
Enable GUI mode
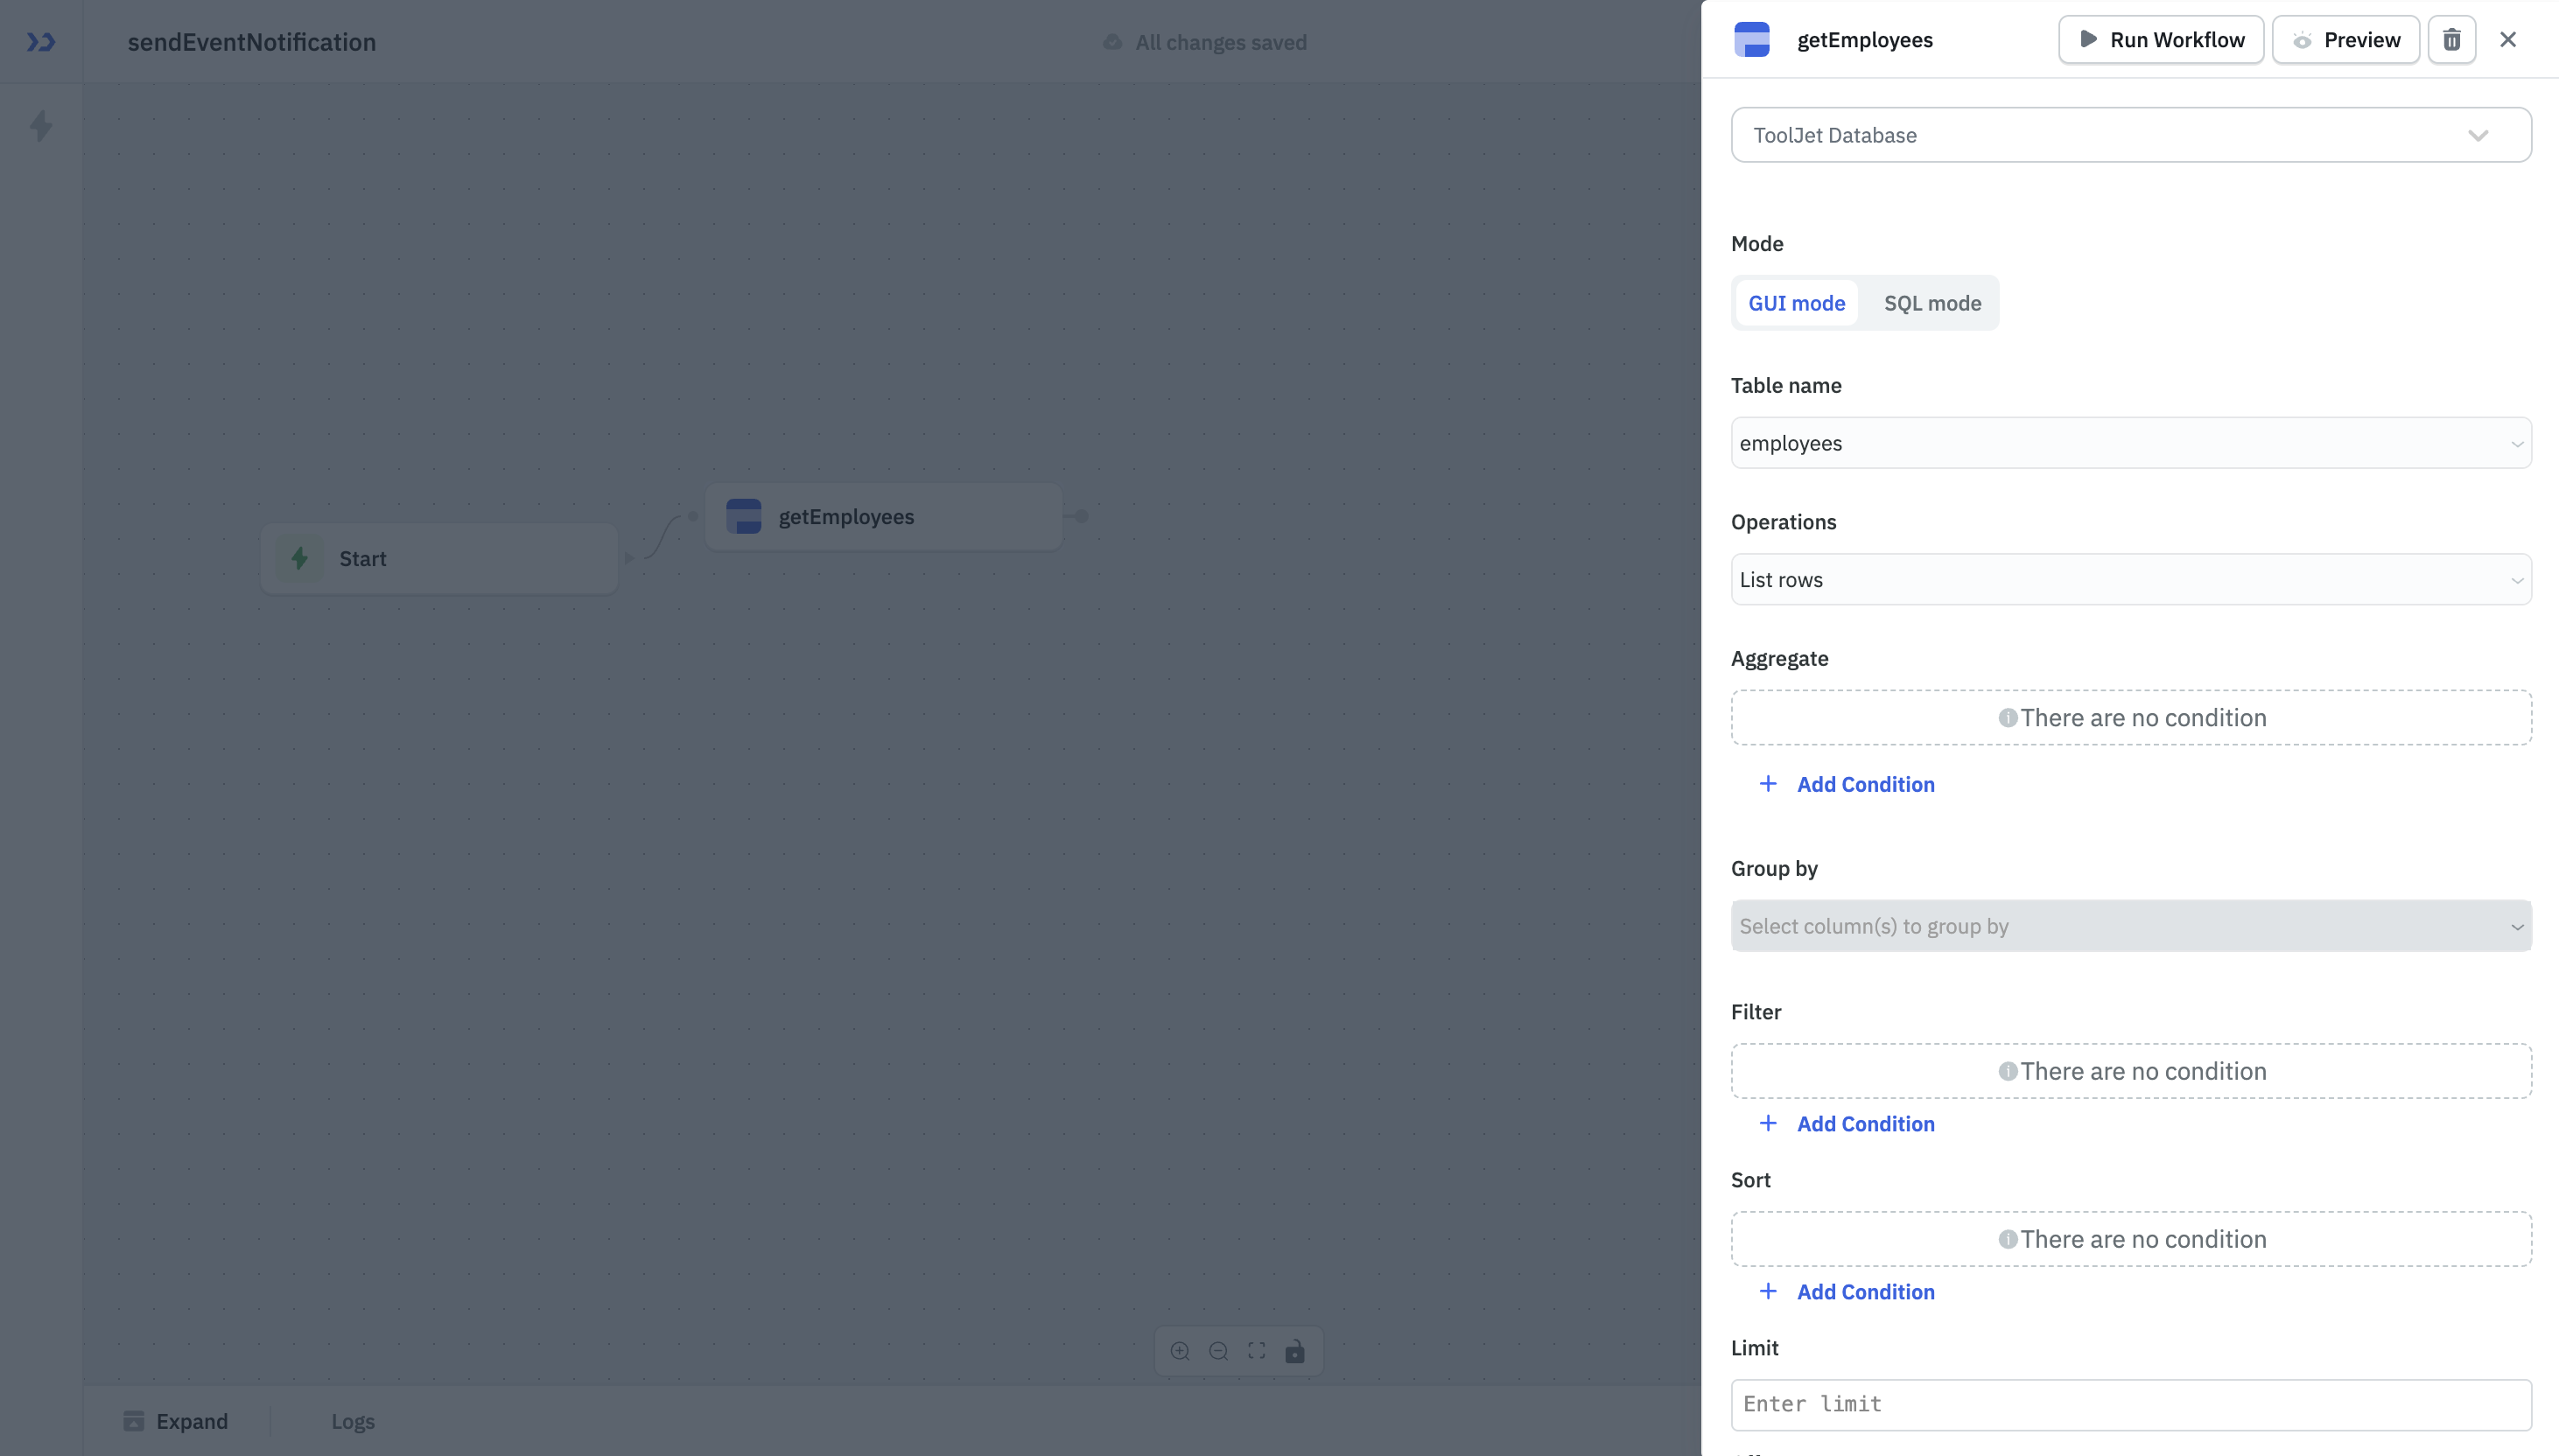point(1796,302)
